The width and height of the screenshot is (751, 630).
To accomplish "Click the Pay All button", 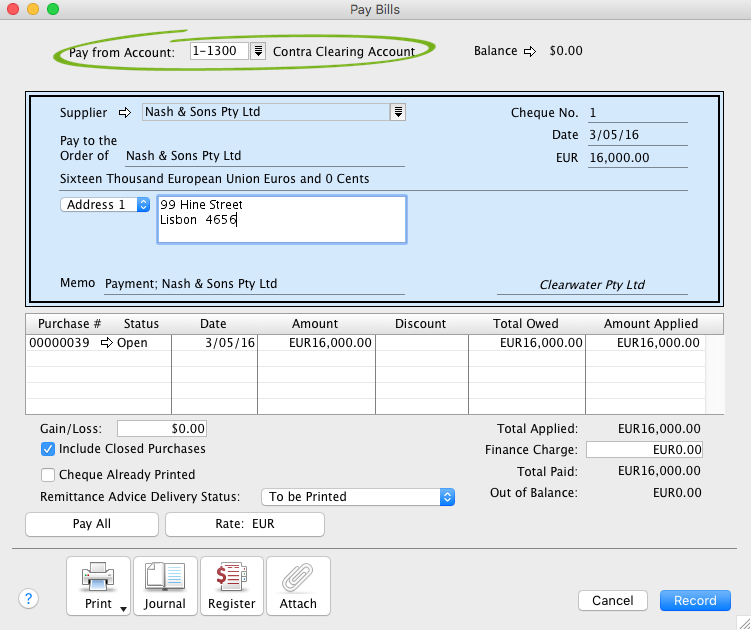I will [x=91, y=524].
